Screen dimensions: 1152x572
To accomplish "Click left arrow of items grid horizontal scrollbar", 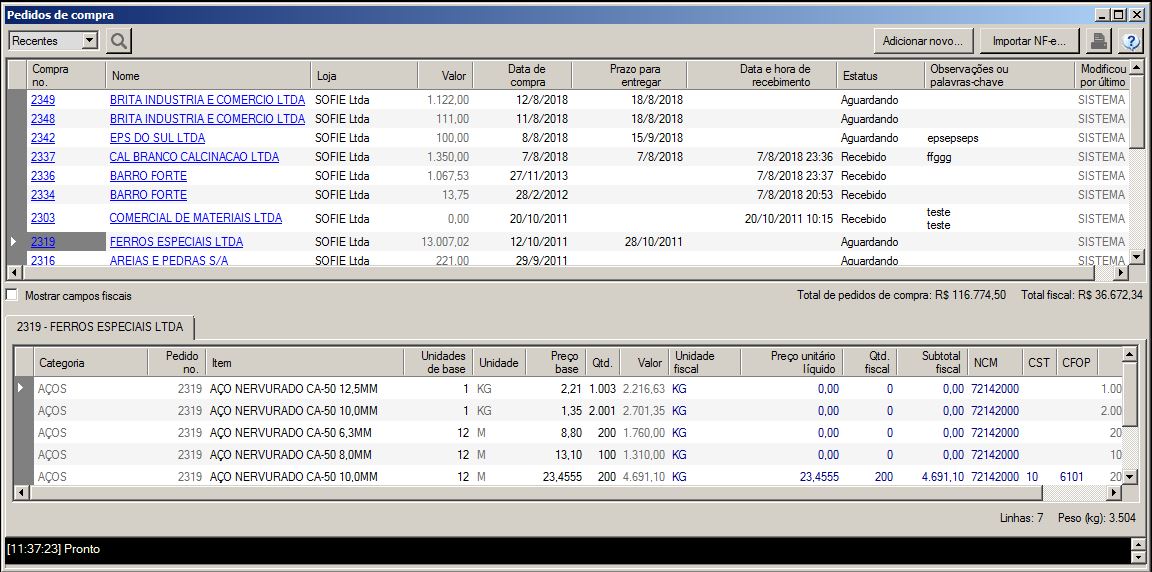I will point(20,493).
